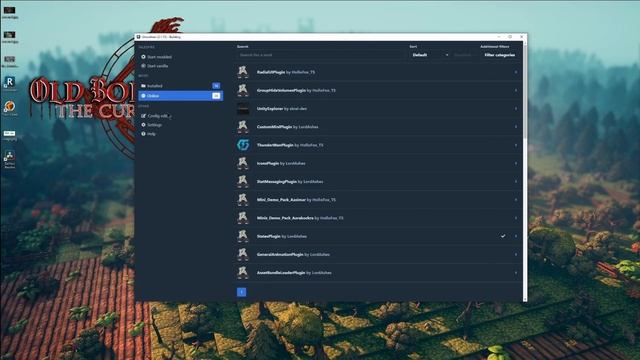Click the icon beside Start vanilla

tap(143, 66)
